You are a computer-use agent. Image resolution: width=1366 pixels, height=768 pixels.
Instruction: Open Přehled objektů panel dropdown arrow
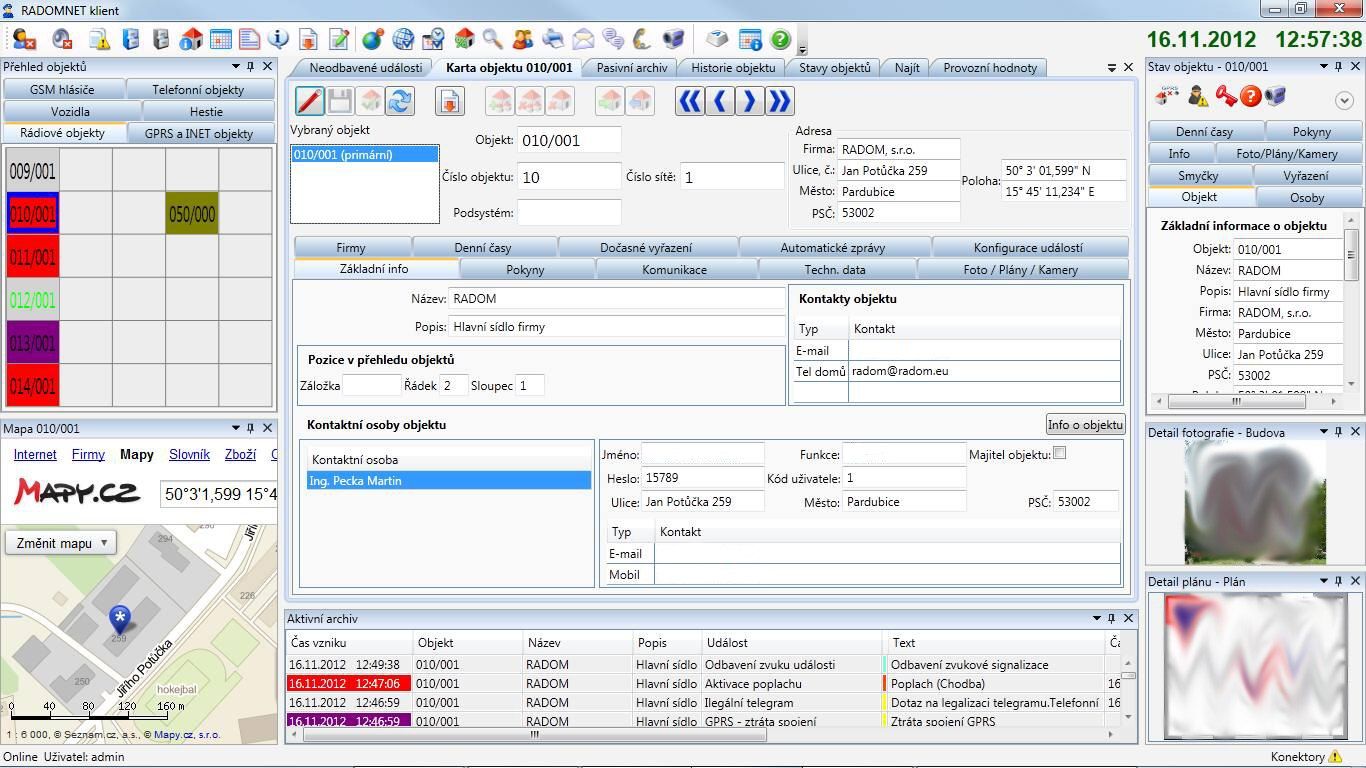[x=236, y=66]
